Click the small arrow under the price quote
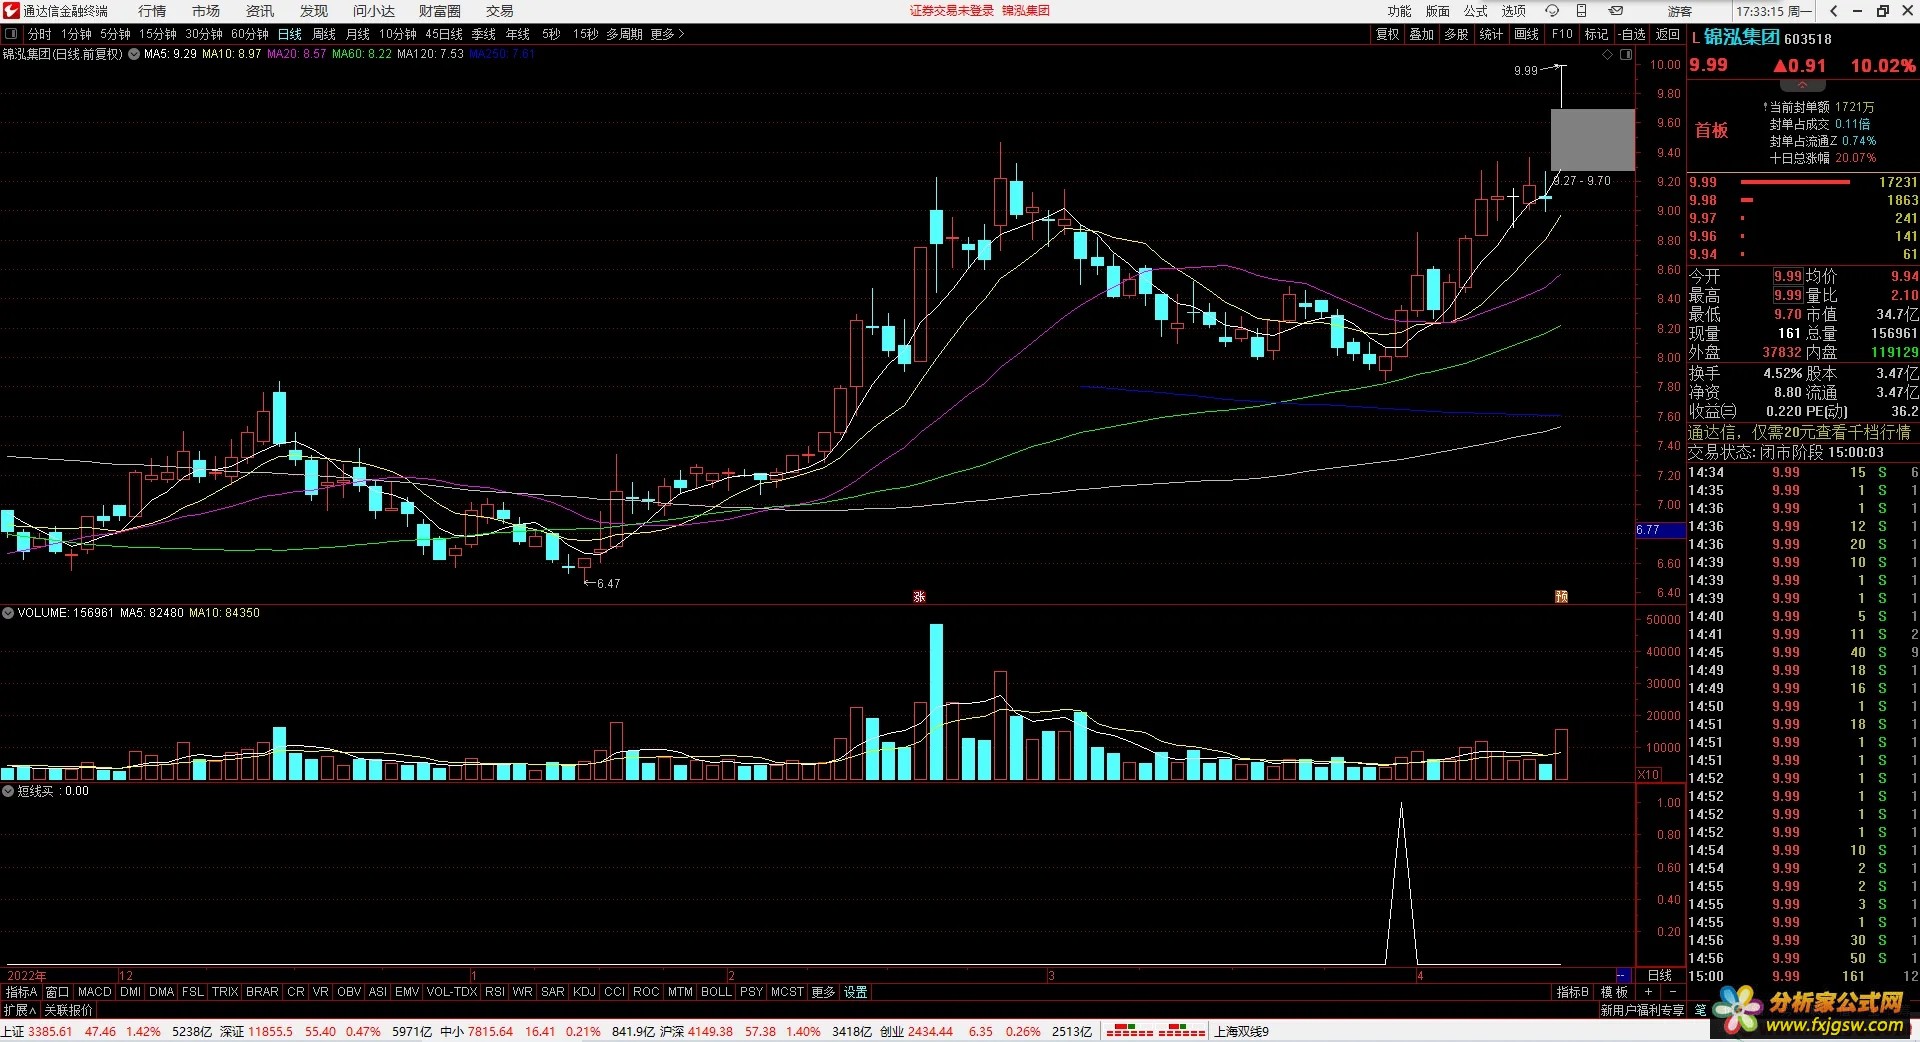The width and height of the screenshot is (1920, 1042). [x=1802, y=86]
